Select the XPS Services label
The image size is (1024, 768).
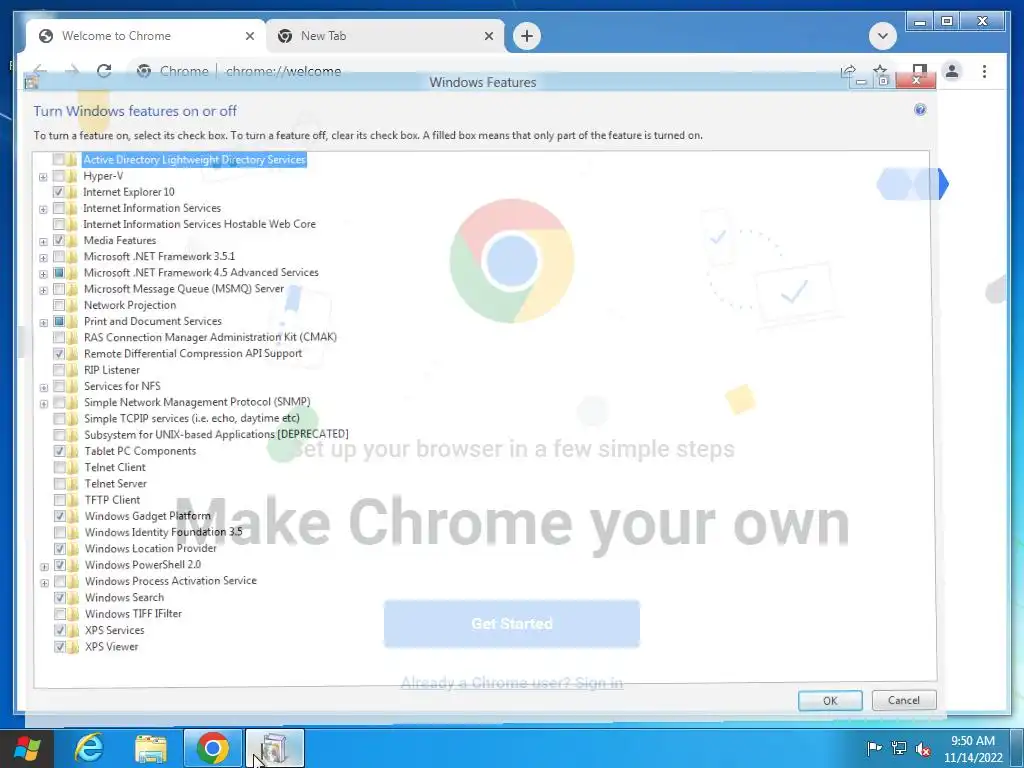[x=114, y=630]
